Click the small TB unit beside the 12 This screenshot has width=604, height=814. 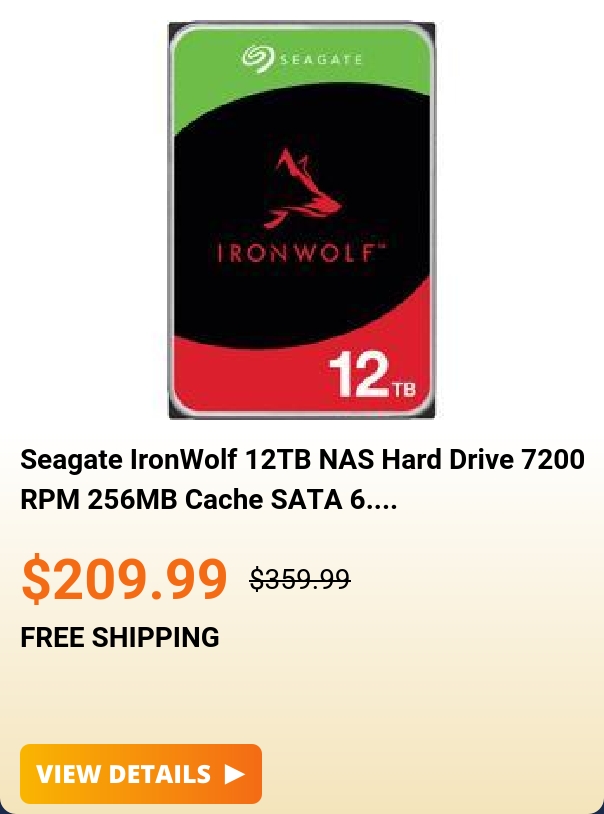tap(402, 388)
